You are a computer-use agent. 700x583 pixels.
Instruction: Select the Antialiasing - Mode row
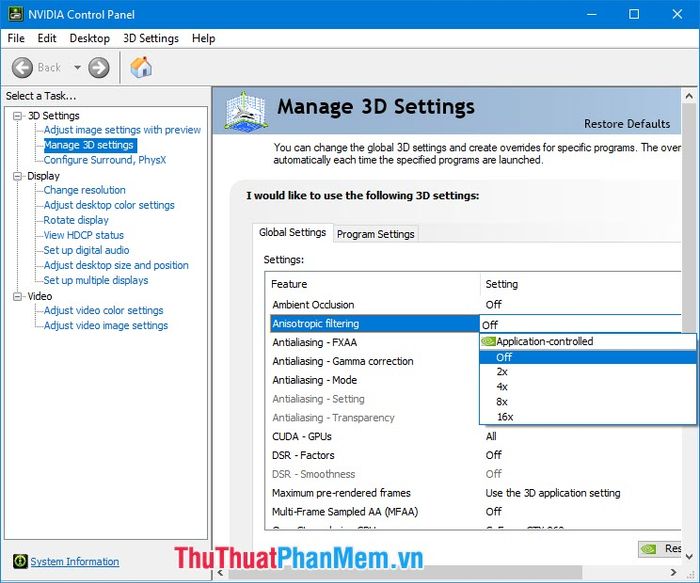[x=375, y=380]
